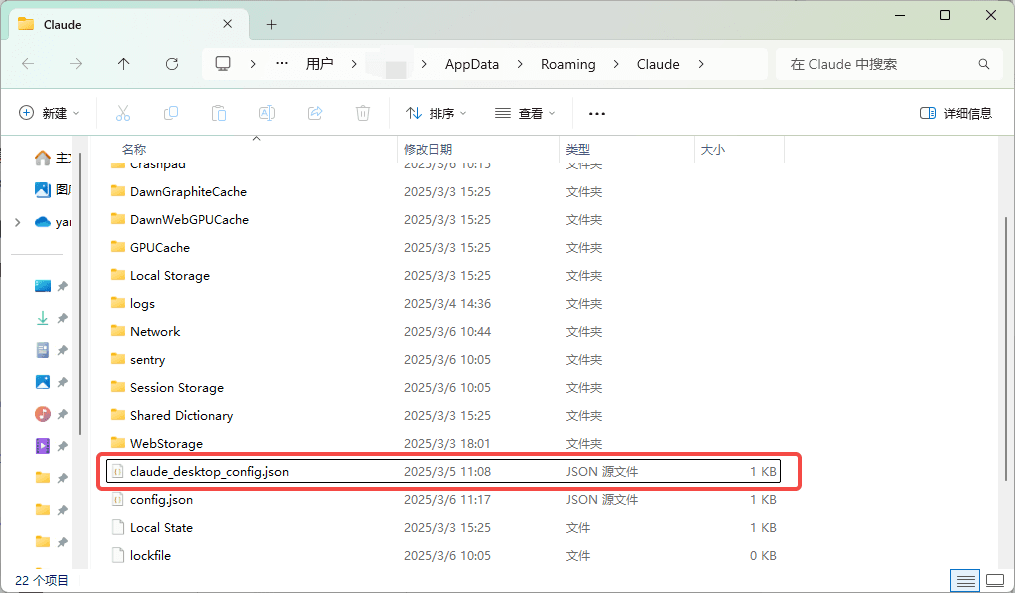Viewport: 1015px width, 593px height.
Task: Click the Share icon in toolbar
Action: (x=315, y=113)
